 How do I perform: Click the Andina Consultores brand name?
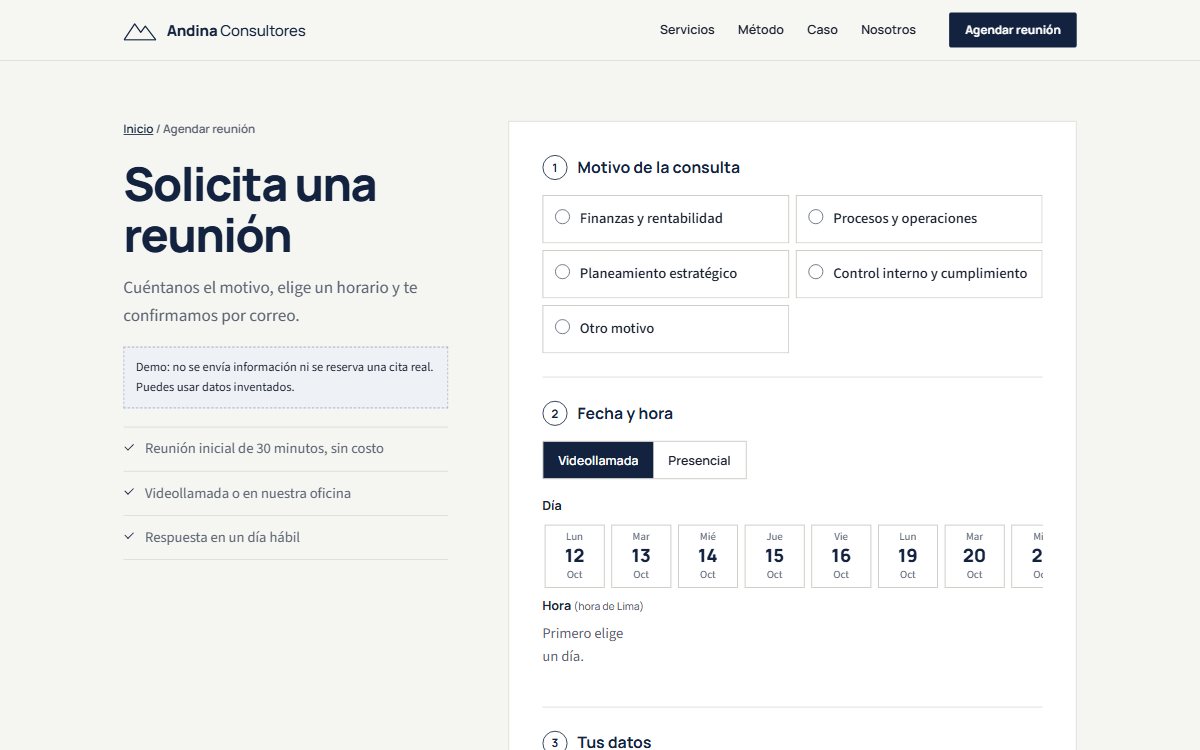(x=236, y=31)
